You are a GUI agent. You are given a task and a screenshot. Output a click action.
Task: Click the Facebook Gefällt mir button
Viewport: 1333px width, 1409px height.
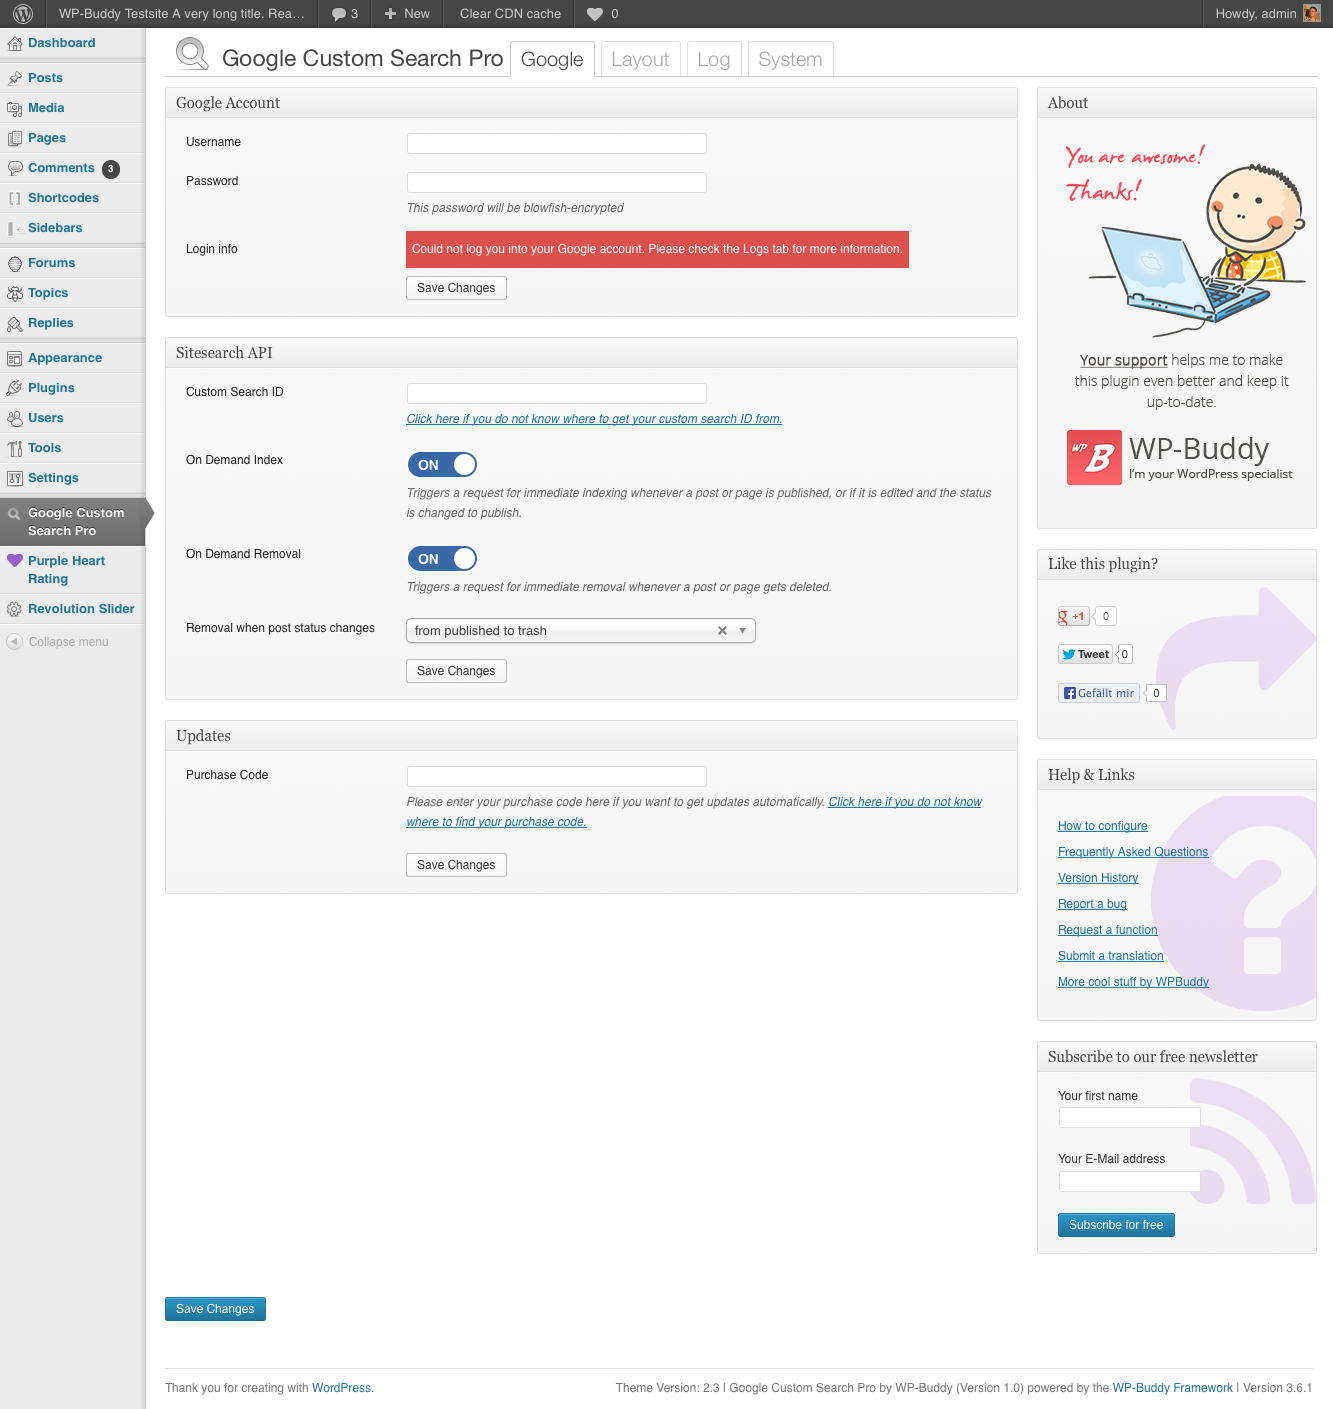coord(1098,693)
